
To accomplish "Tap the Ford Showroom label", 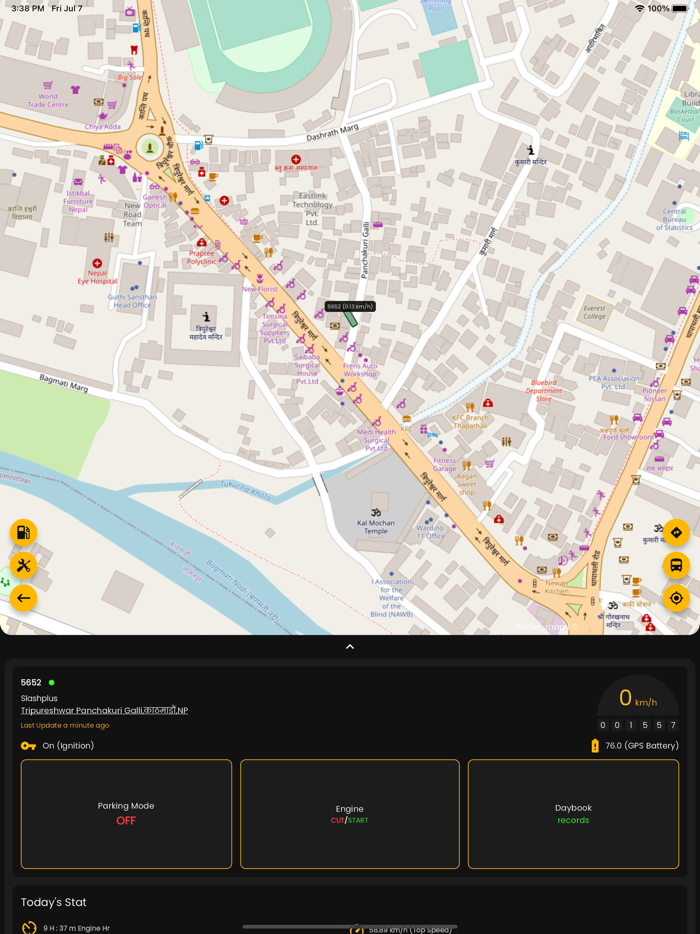I will click(628, 437).
